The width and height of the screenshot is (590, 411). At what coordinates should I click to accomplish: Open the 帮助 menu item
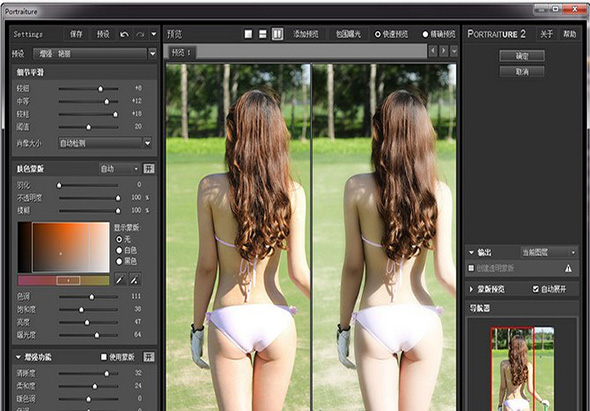click(x=570, y=34)
